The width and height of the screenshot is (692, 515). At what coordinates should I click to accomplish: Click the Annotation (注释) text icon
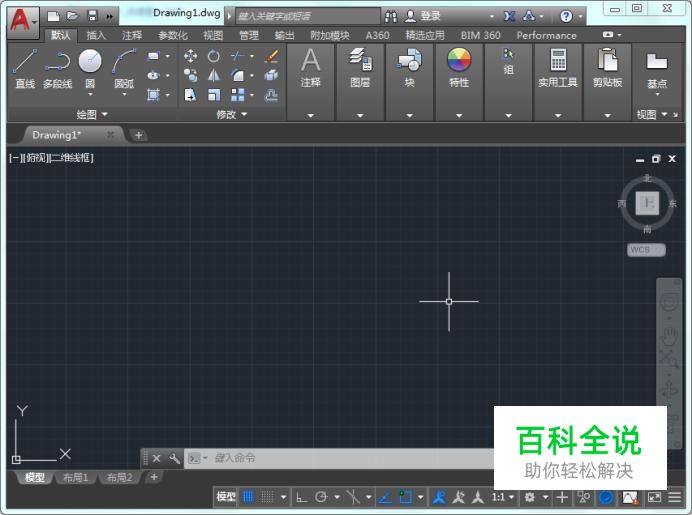311,62
